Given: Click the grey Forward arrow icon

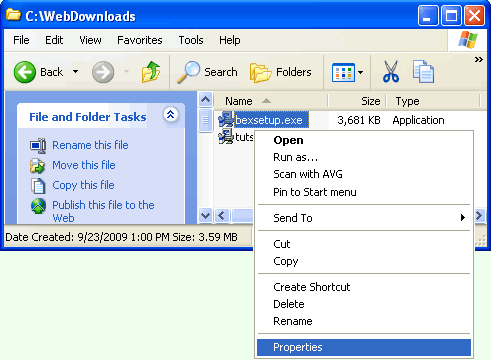Looking at the screenshot, I should pos(103,72).
